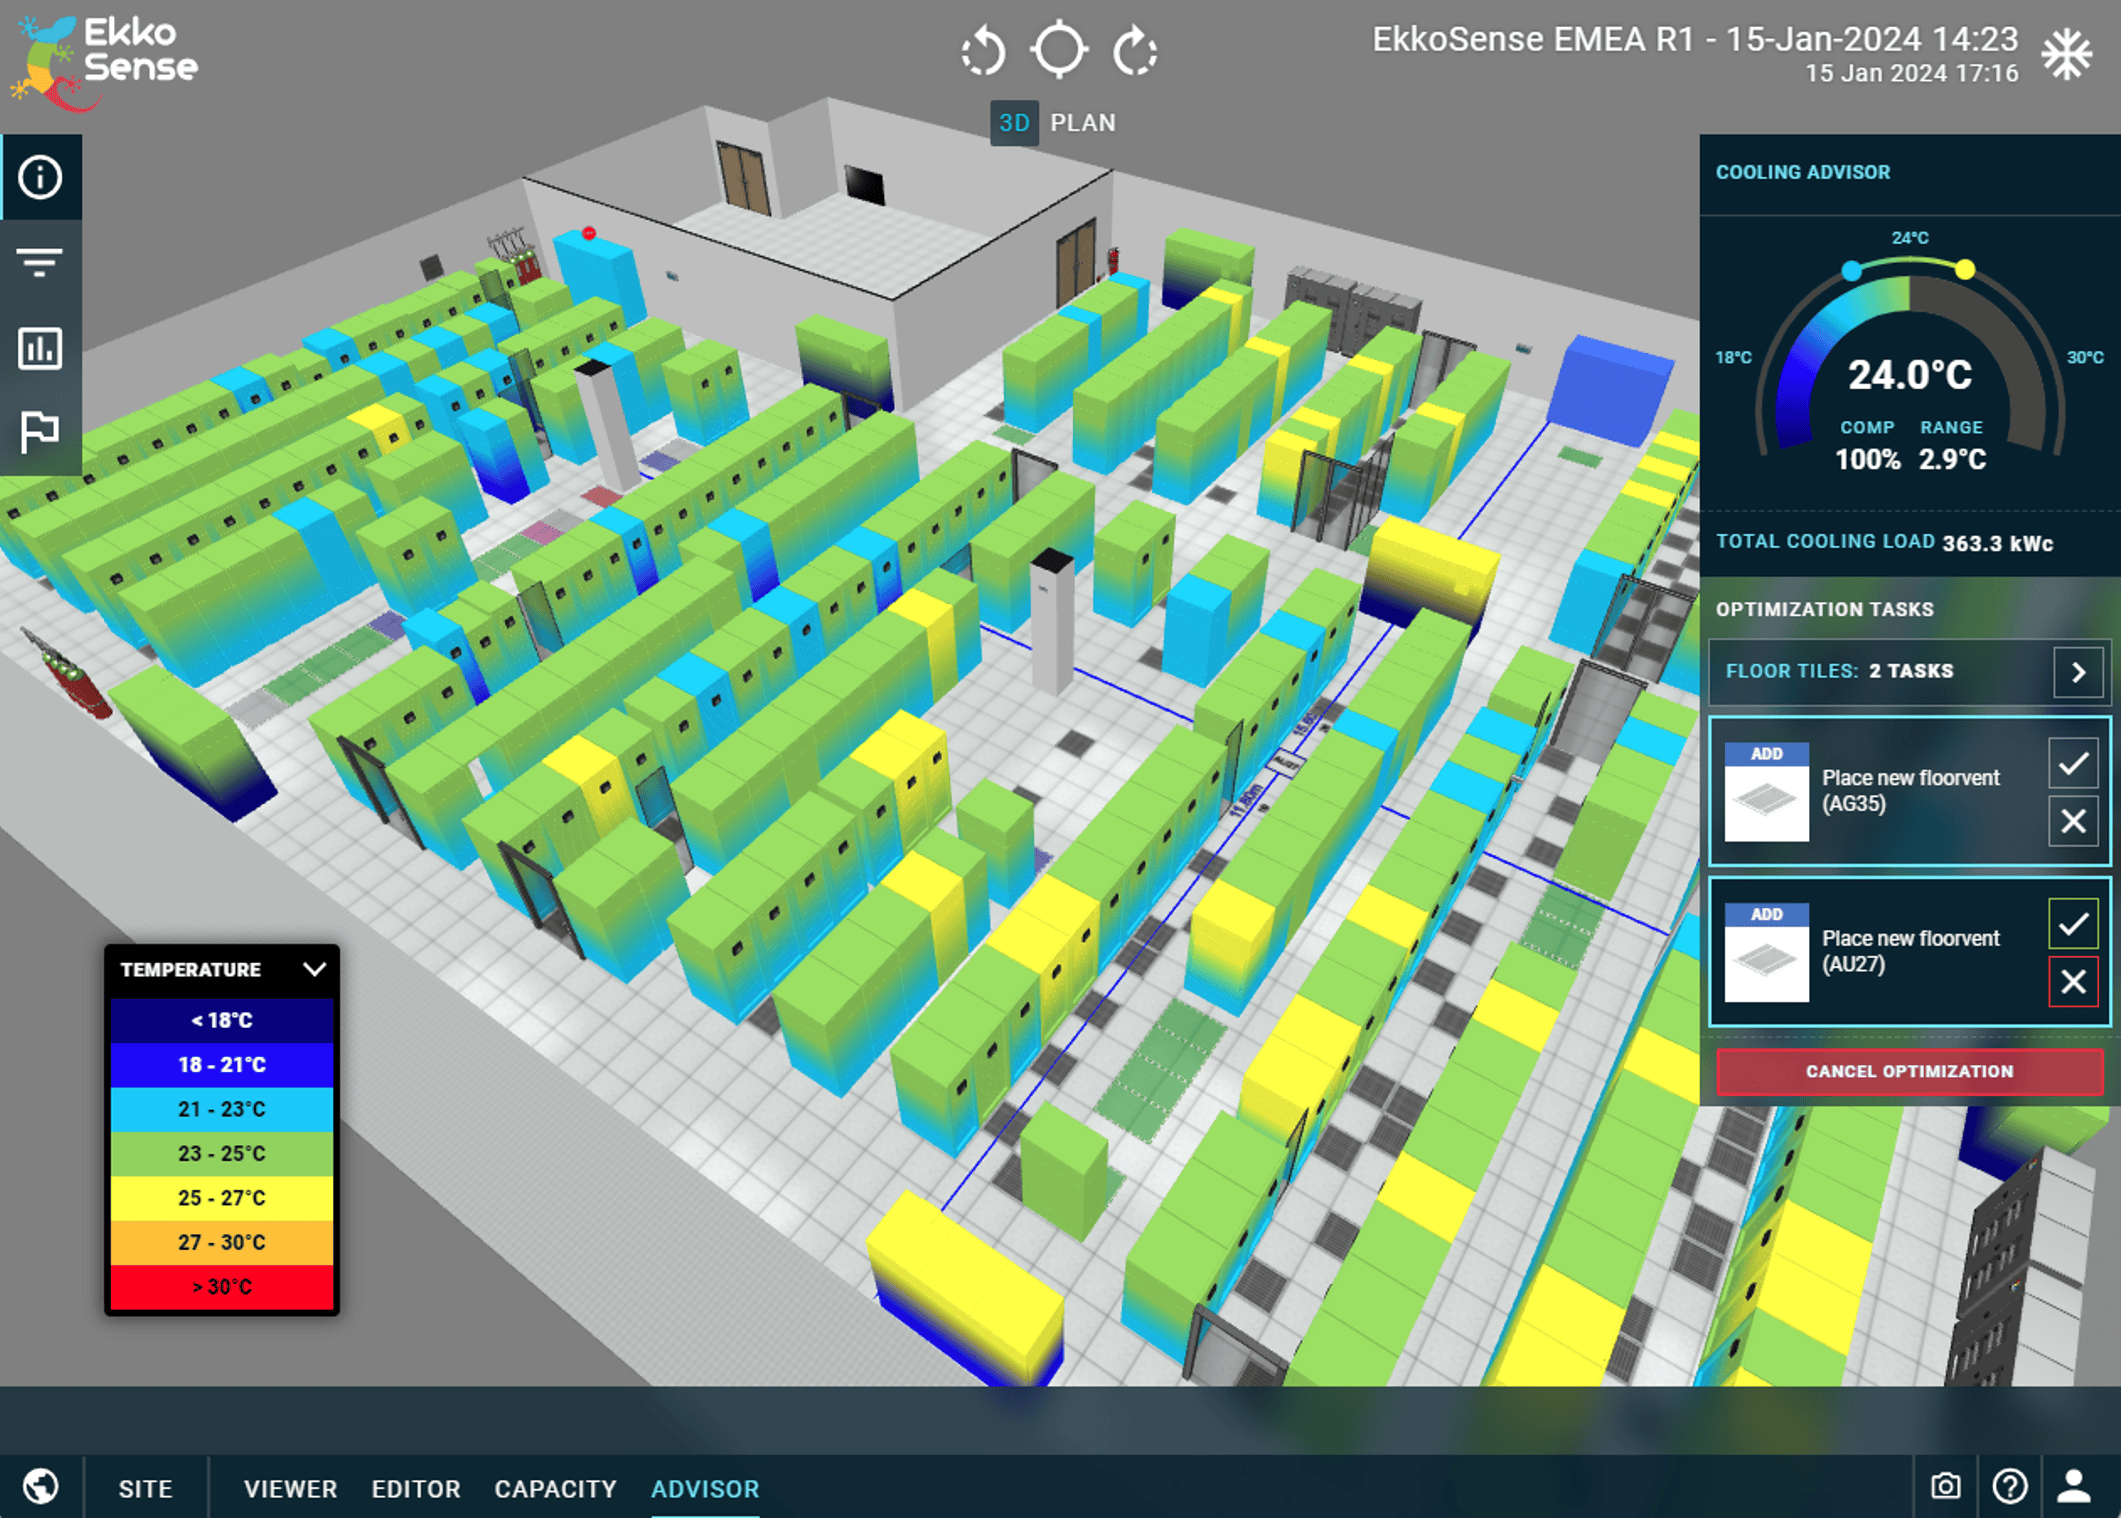
Task: Open the VIEWER tab
Action: point(290,1489)
